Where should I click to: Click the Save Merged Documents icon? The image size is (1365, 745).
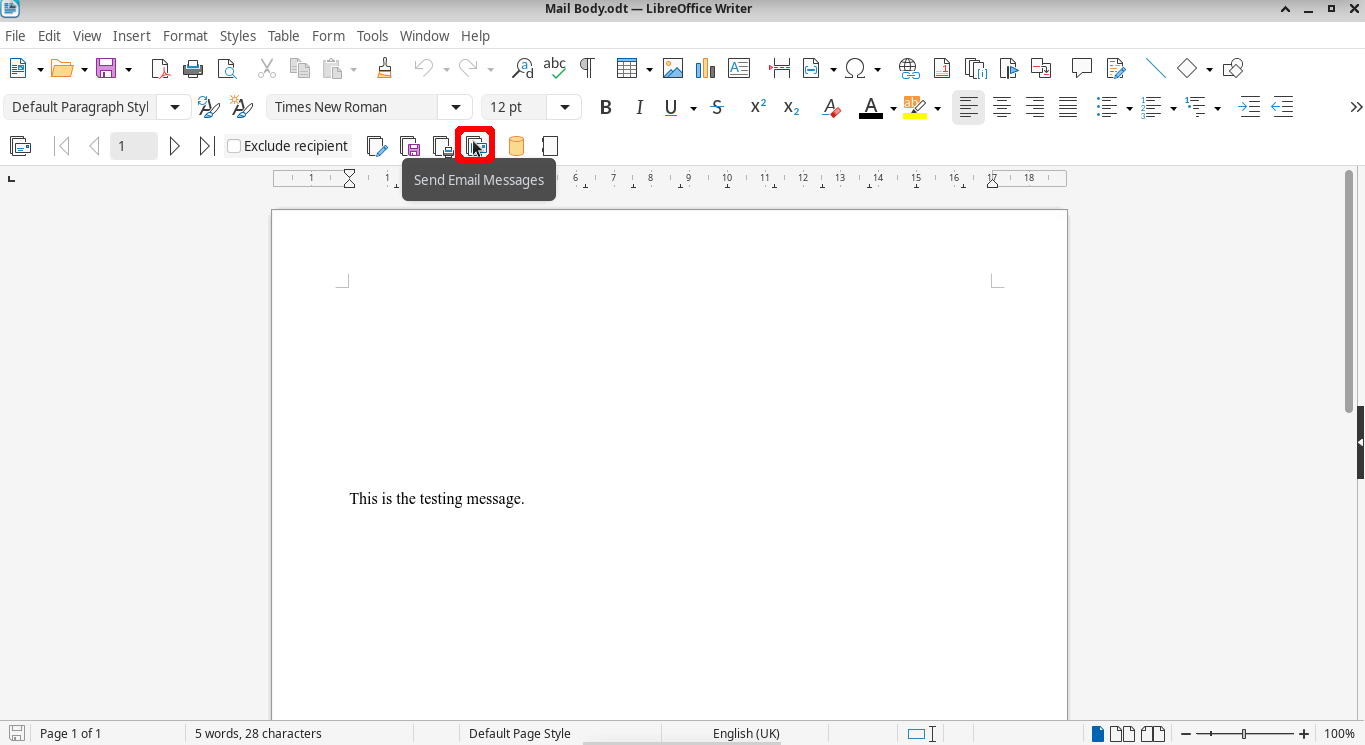coord(409,146)
